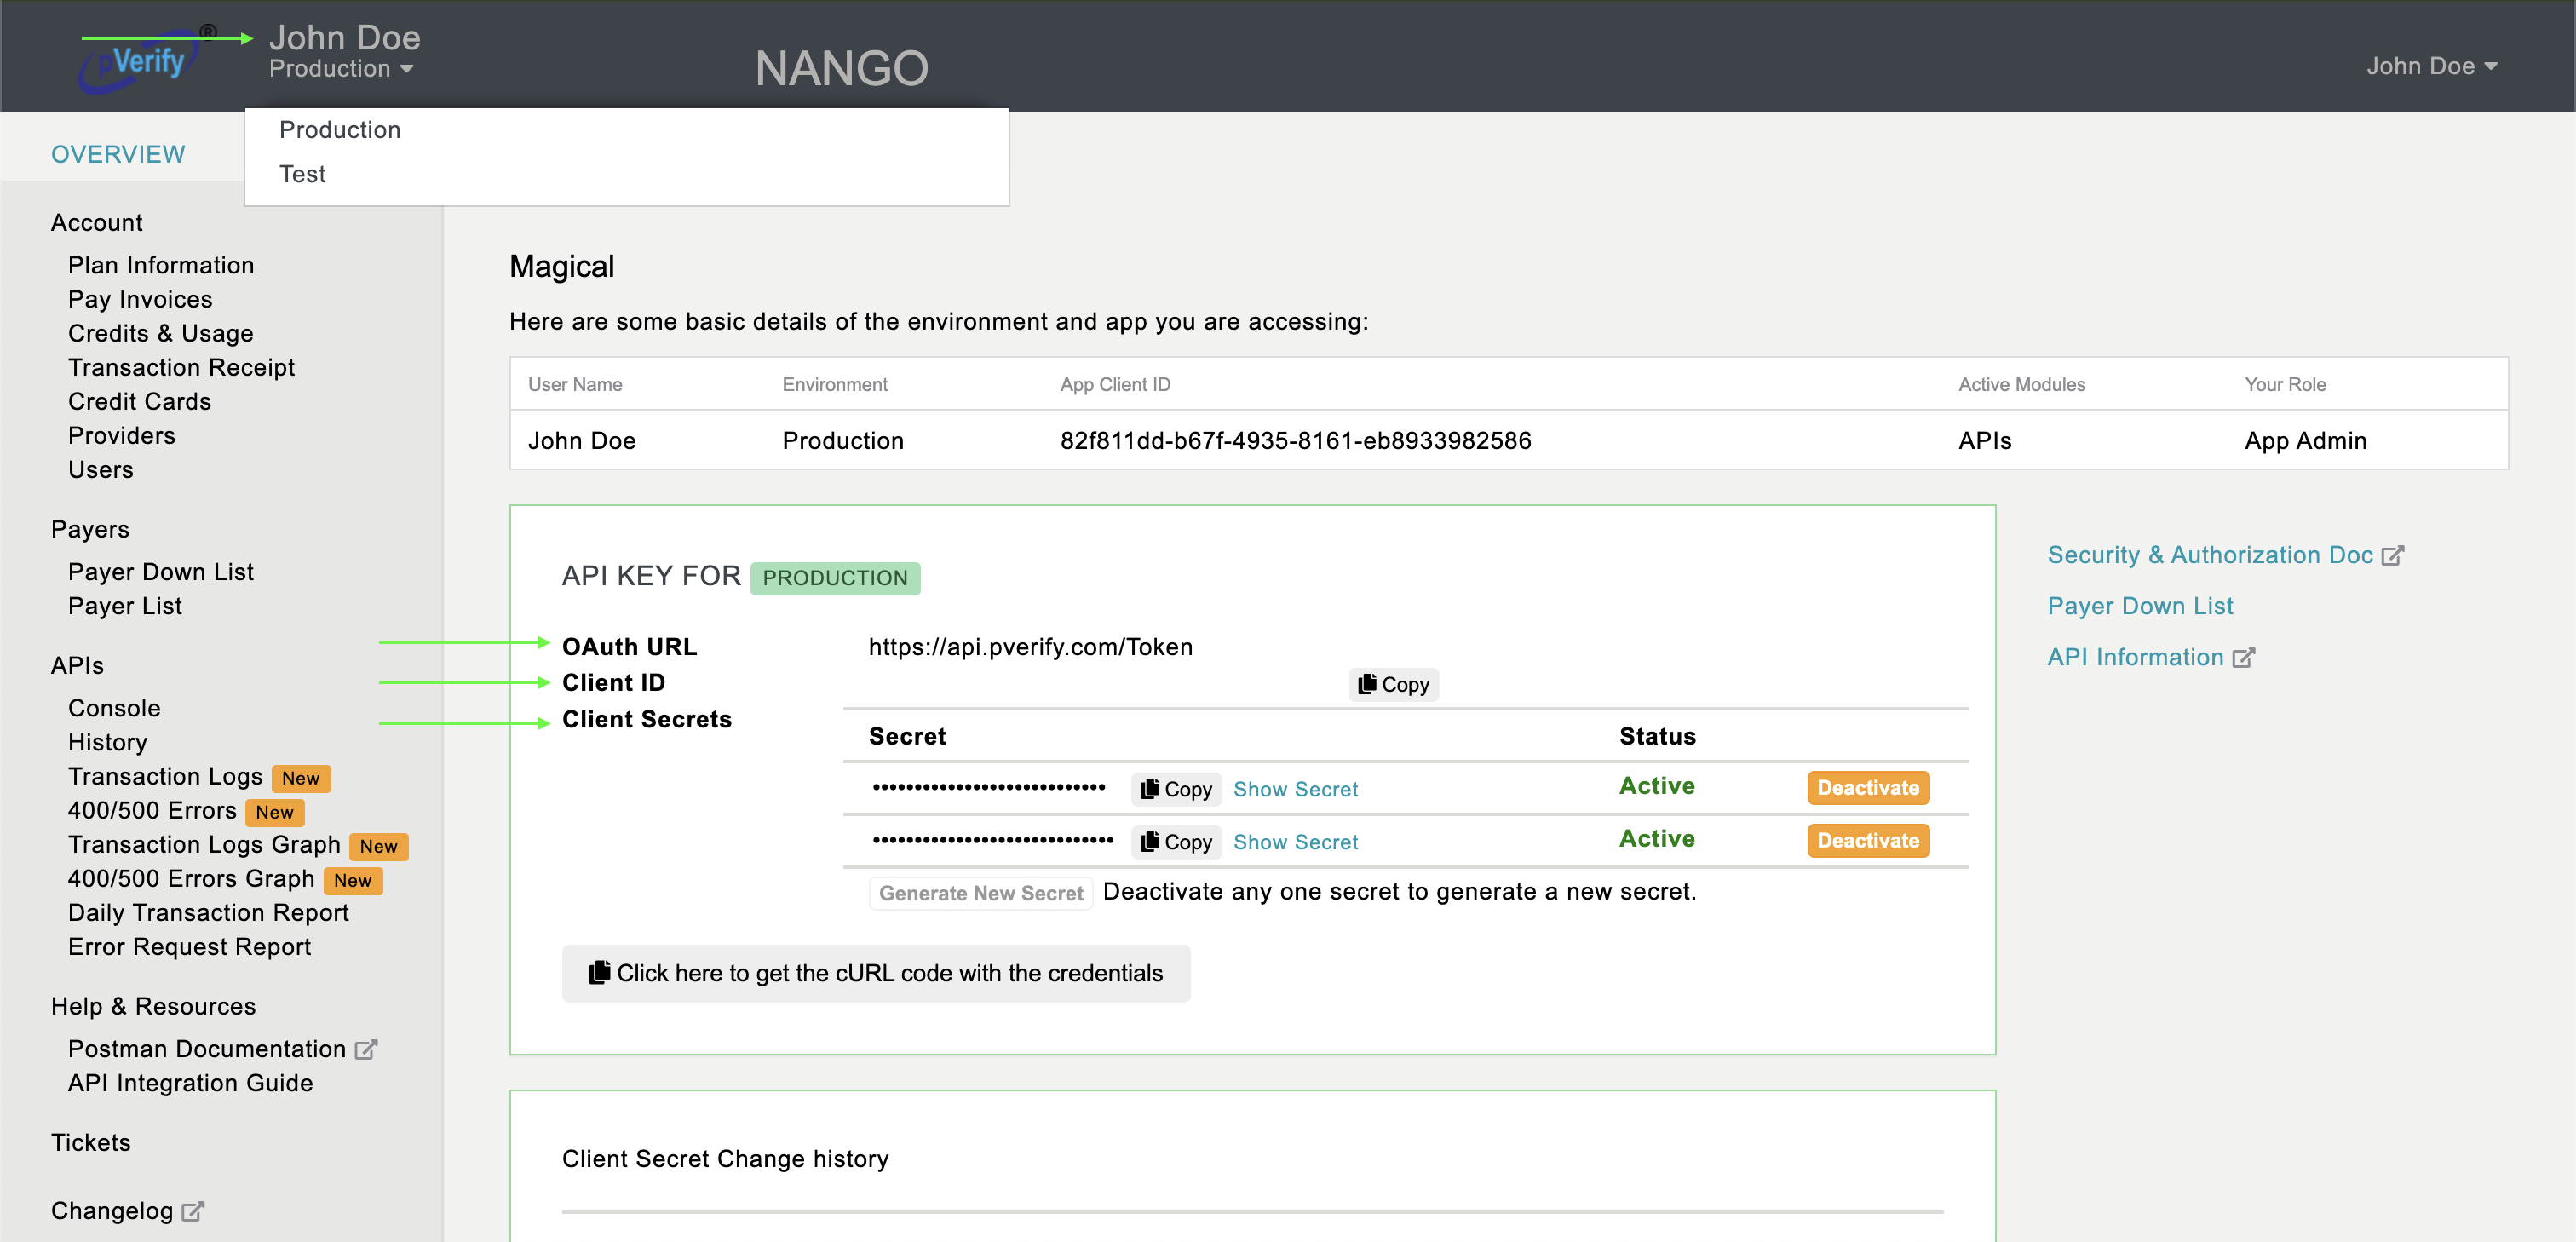Screen dimensions: 2576x1242
Task: Deactivate the second active secret
Action: [1868, 841]
